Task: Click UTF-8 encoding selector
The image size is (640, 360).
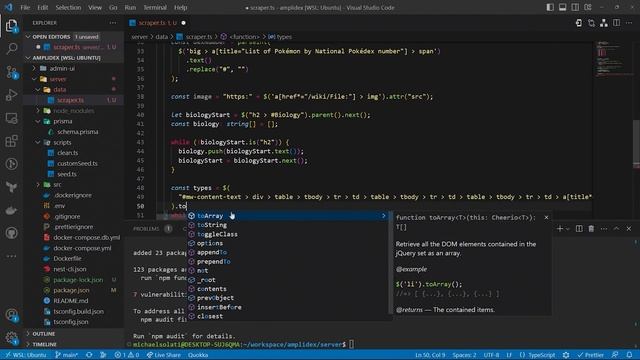Action: (491, 355)
